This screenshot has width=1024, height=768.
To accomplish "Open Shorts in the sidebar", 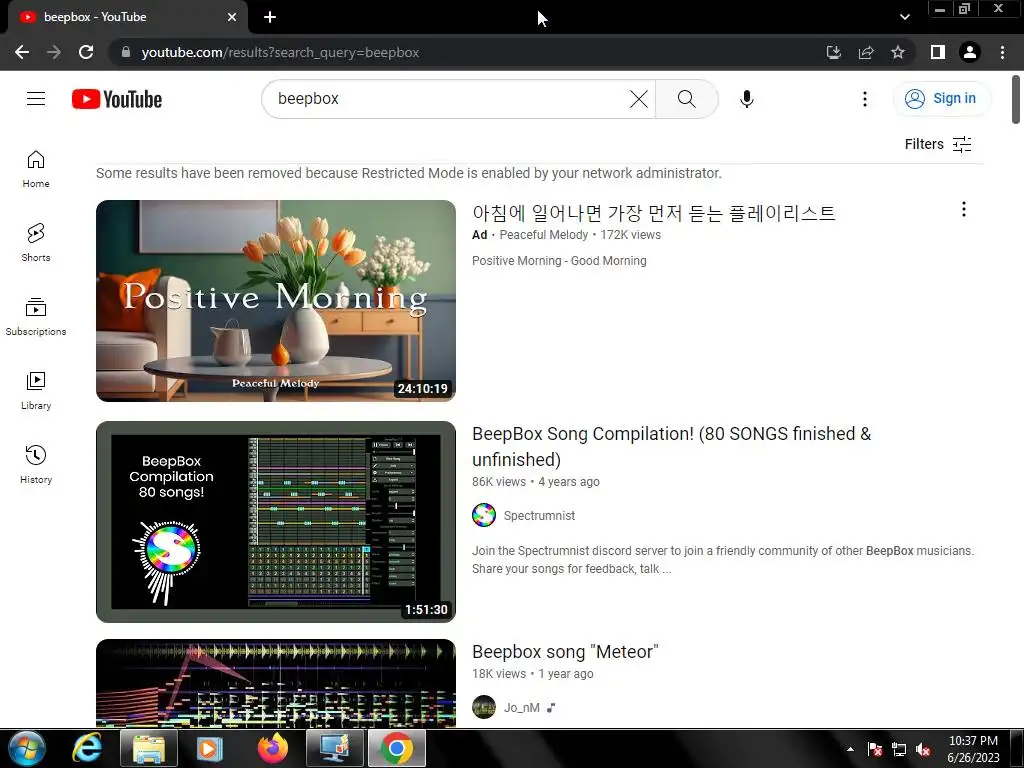I will [36, 243].
